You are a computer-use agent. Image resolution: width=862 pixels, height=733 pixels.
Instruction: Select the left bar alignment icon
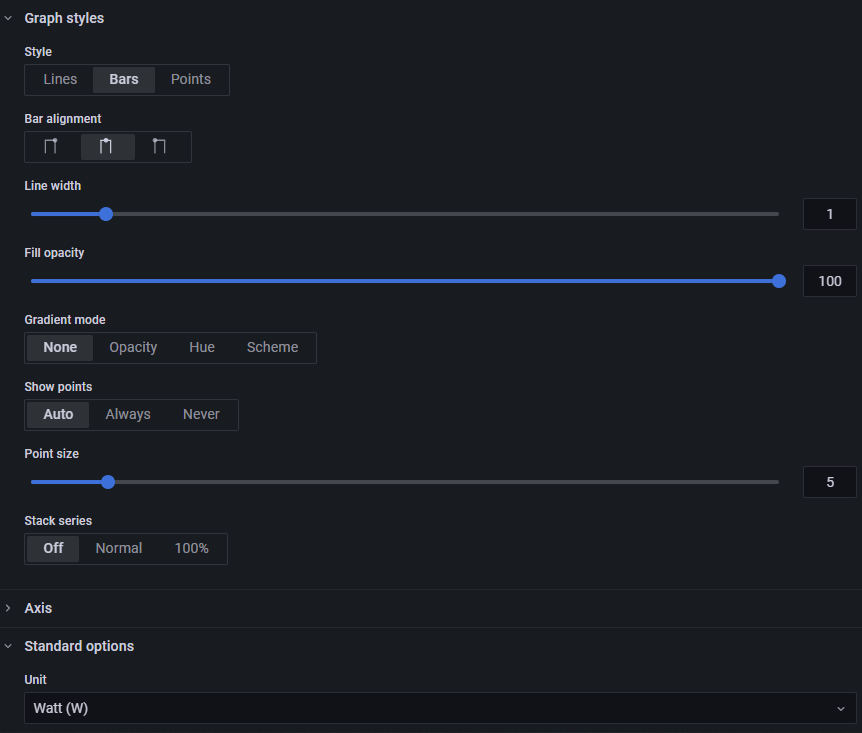pyautogui.click(x=52, y=147)
